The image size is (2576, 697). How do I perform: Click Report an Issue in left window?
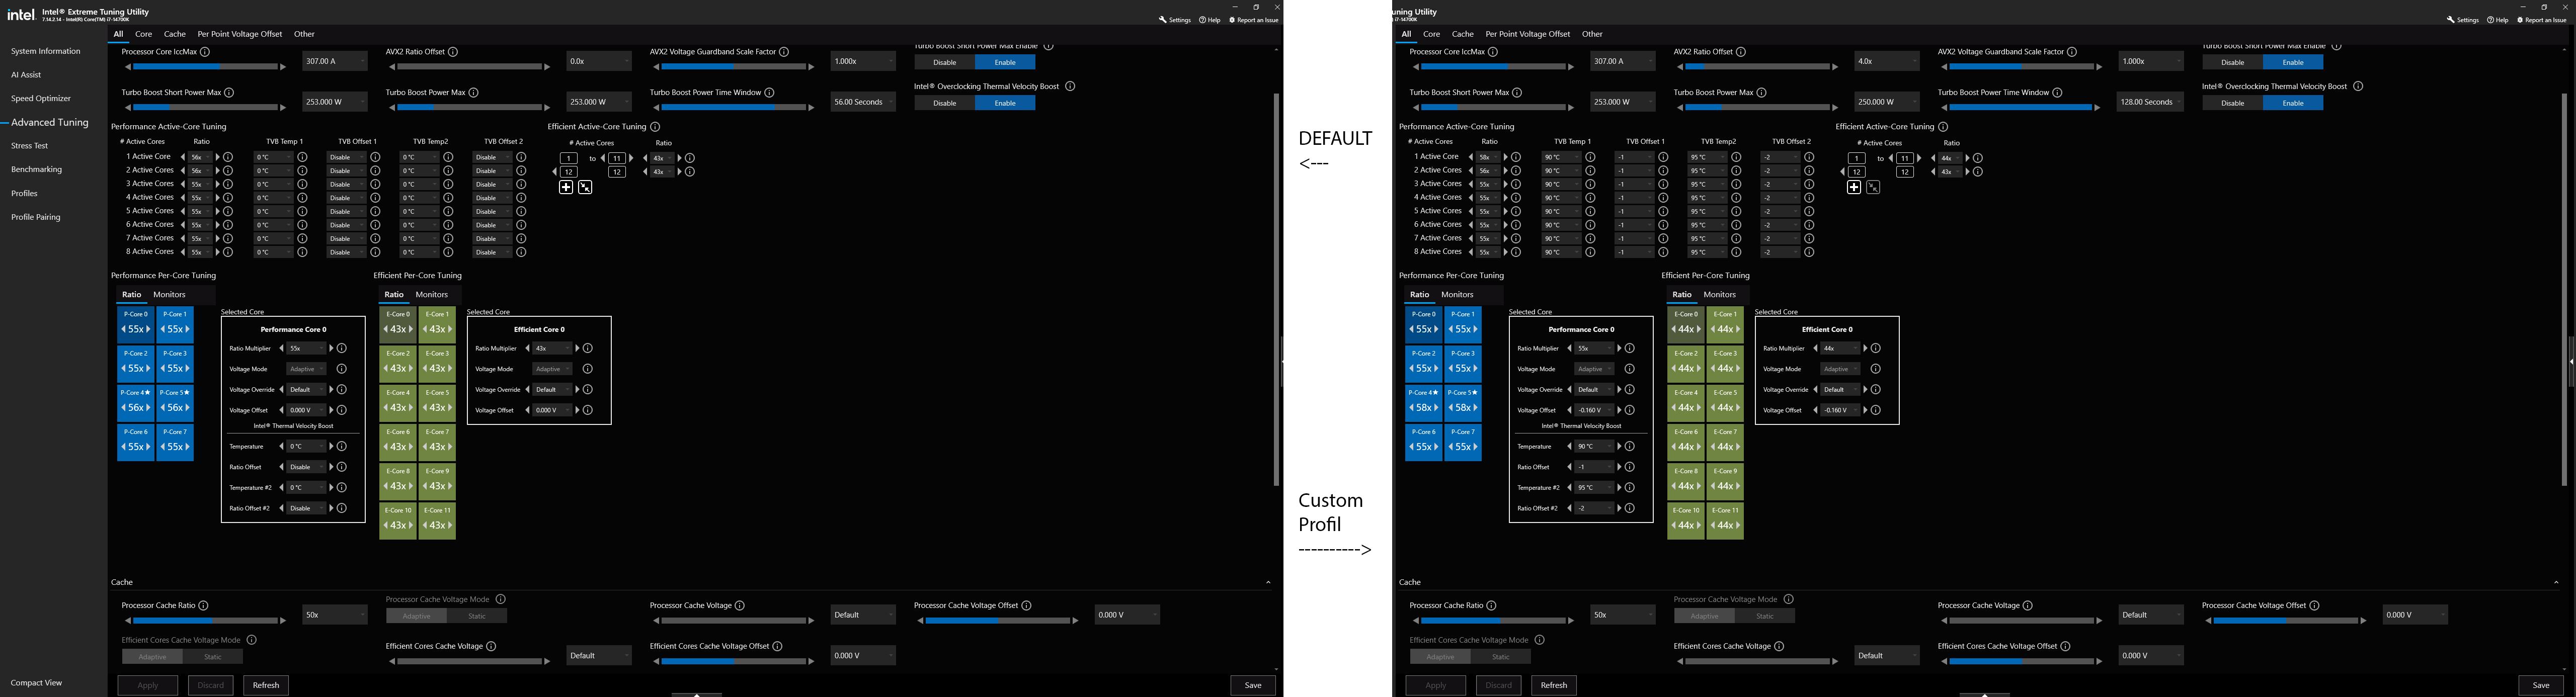(x=1254, y=20)
